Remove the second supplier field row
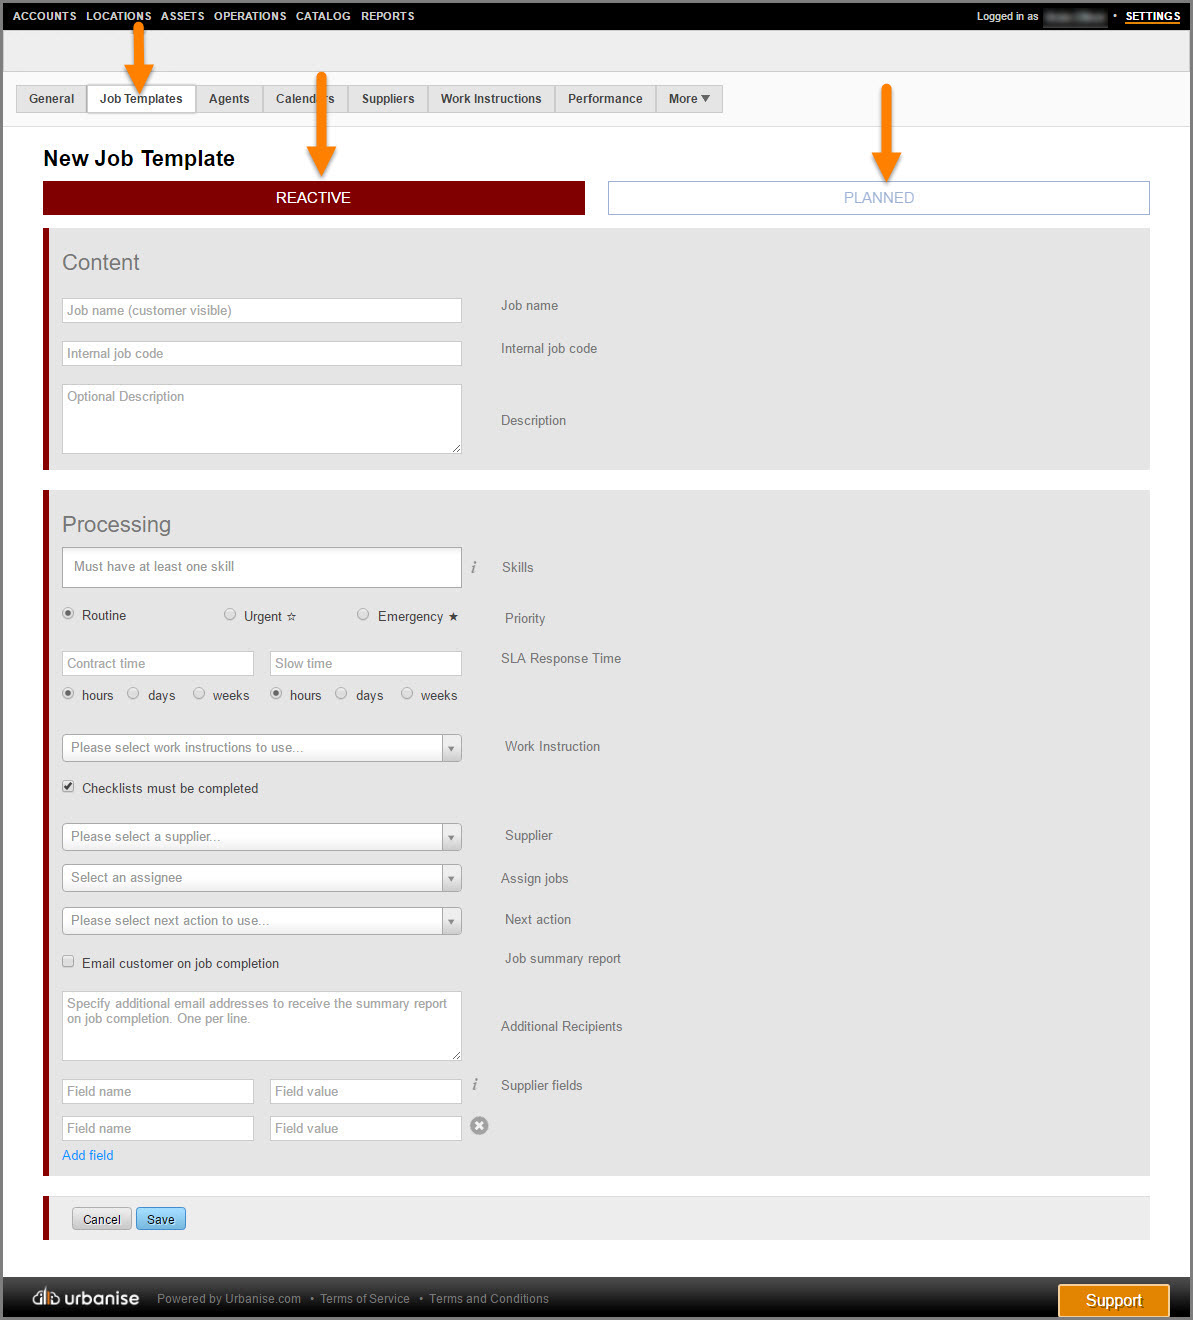 [480, 1126]
